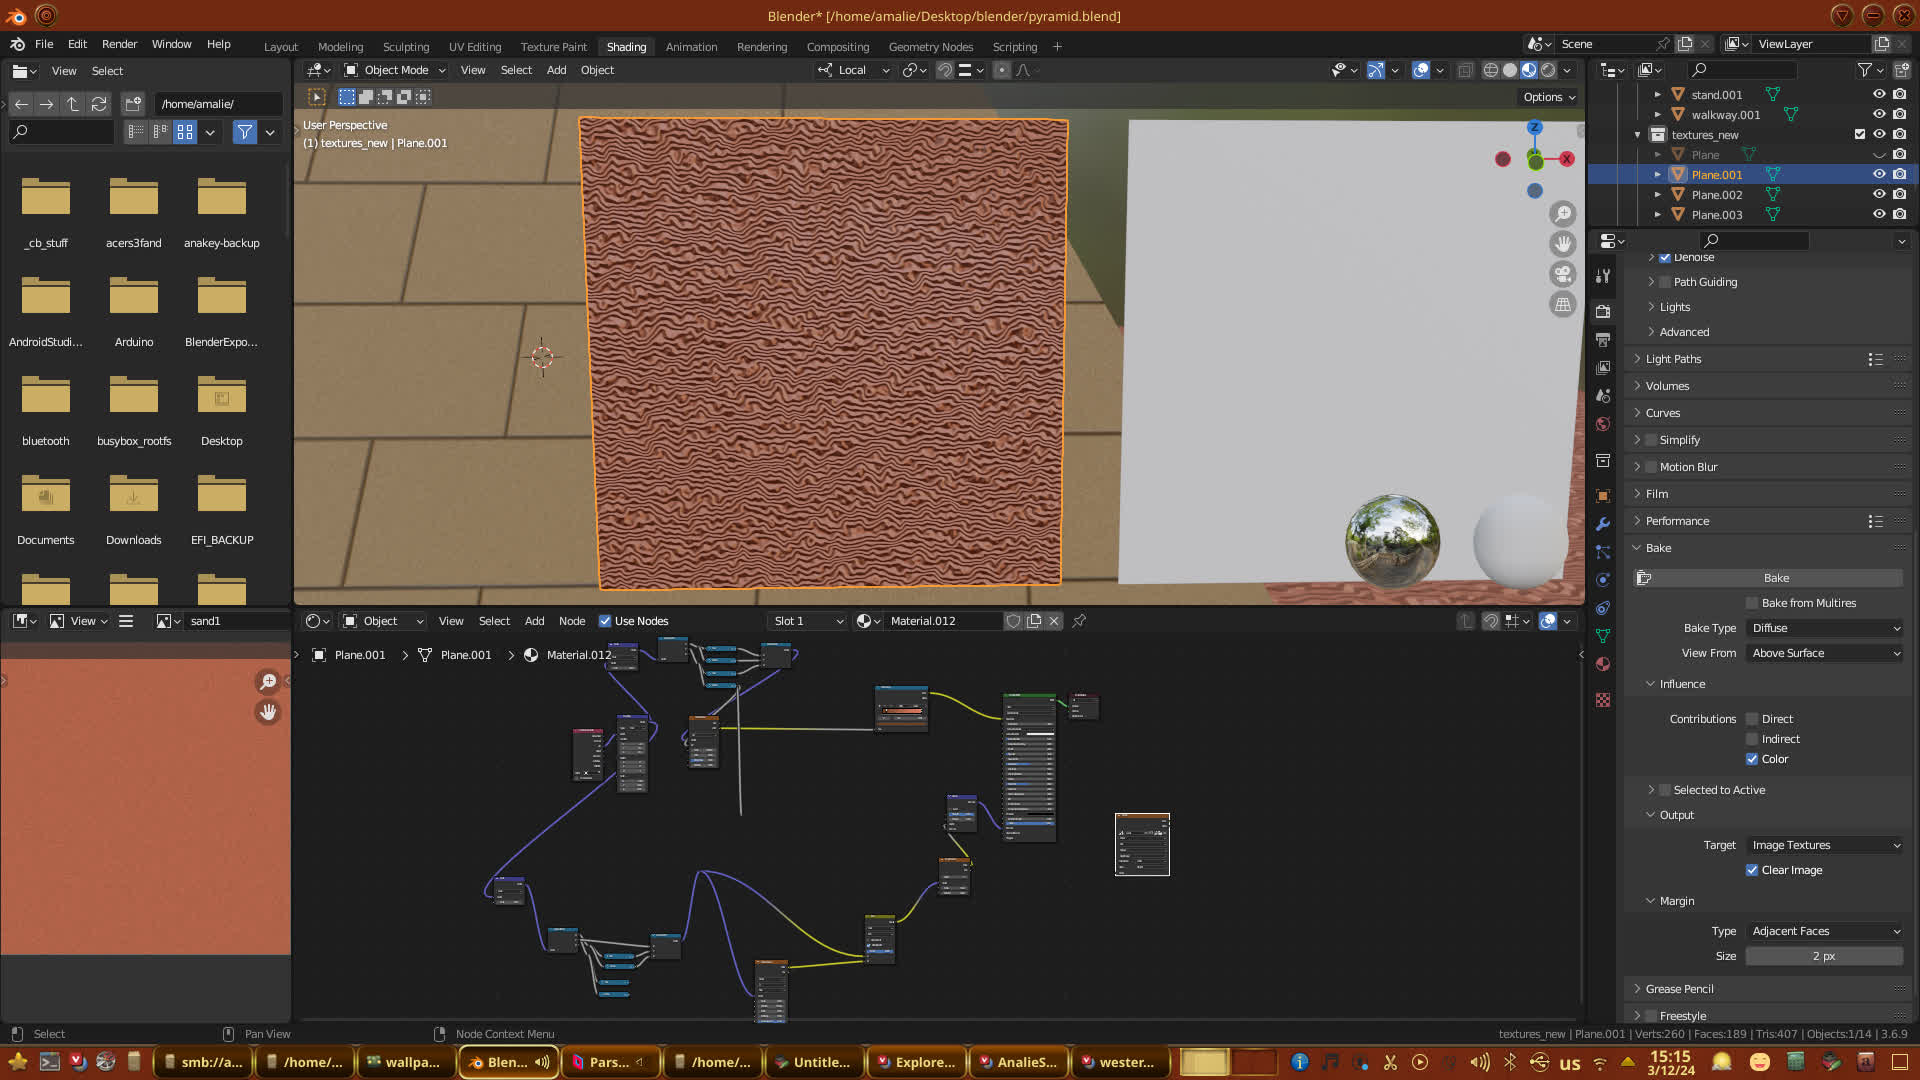This screenshot has width=1920, height=1080.
Task: Pin the node editor material
Action: [x=1079, y=621]
